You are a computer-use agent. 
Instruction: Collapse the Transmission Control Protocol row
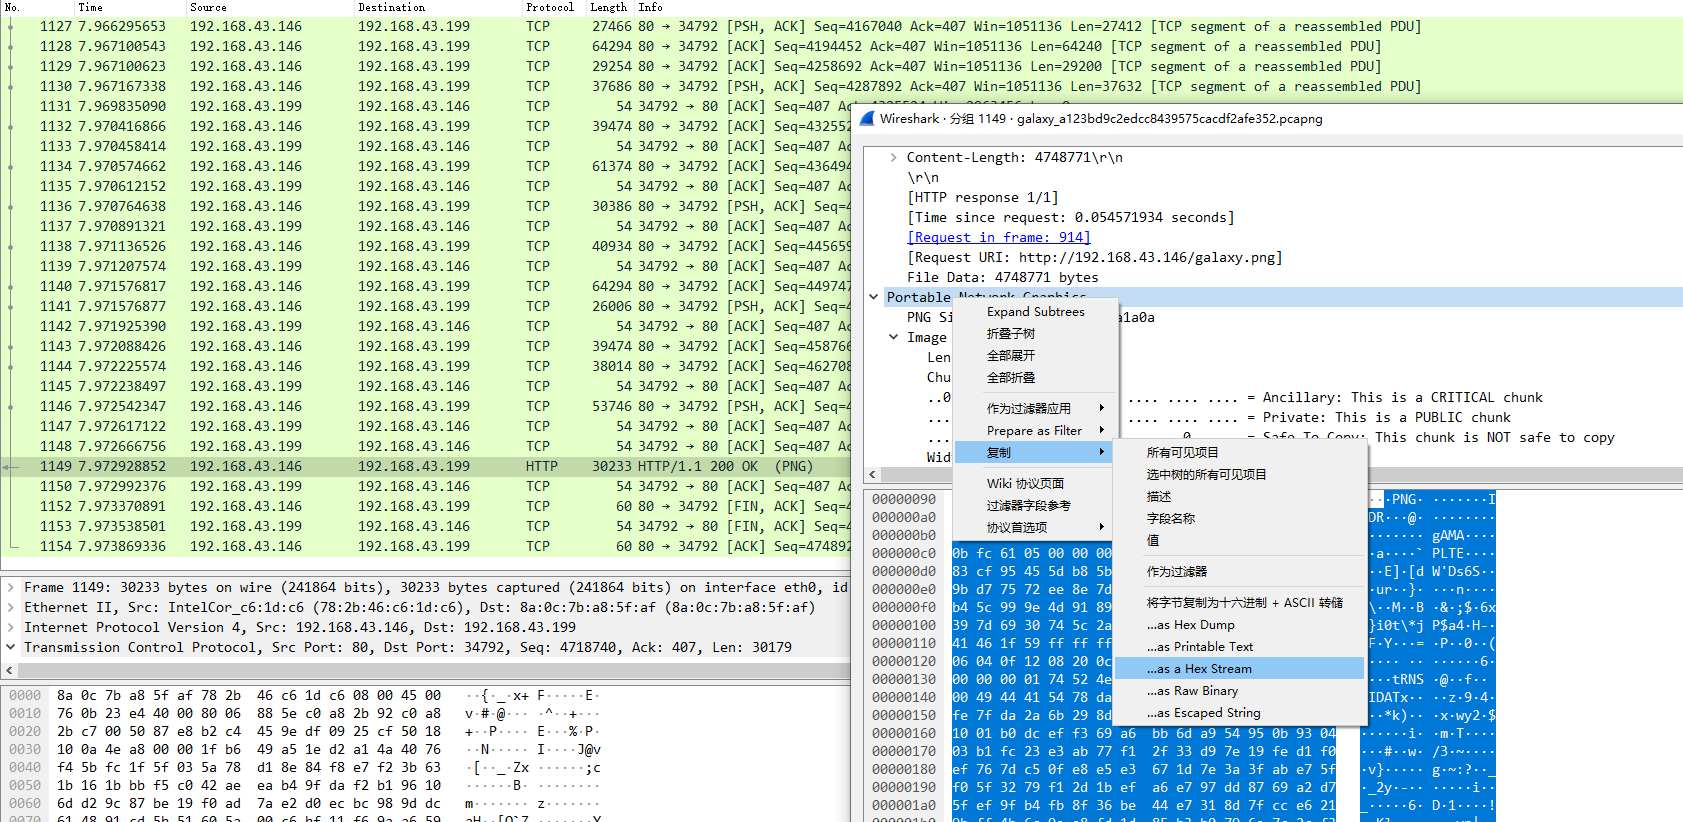11,648
